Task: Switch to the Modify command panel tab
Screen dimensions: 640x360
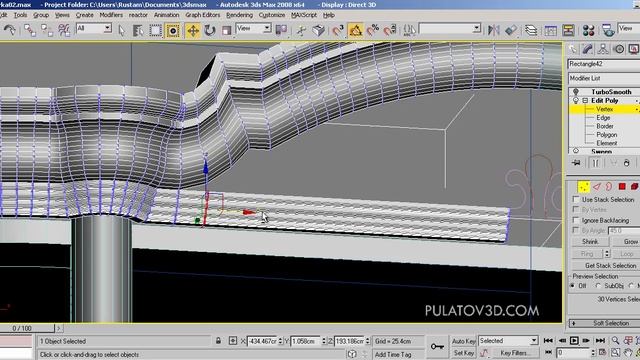Action: pos(588,49)
